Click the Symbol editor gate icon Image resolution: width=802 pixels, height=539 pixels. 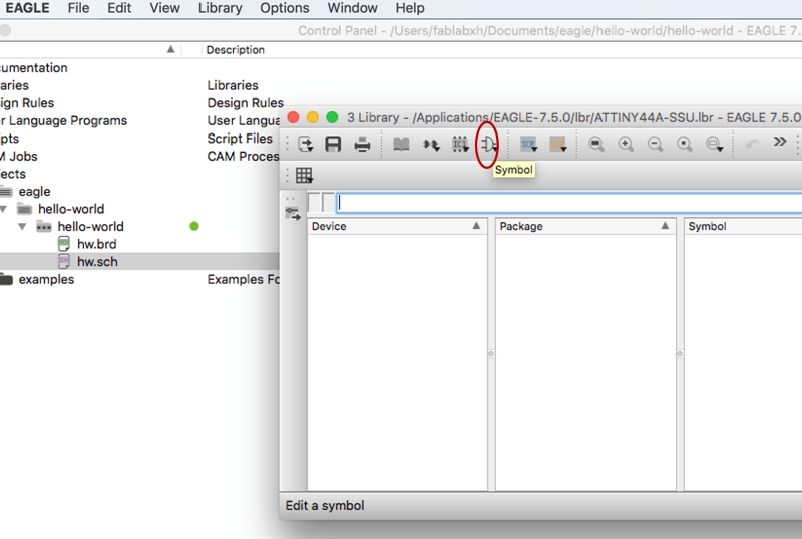click(488, 145)
